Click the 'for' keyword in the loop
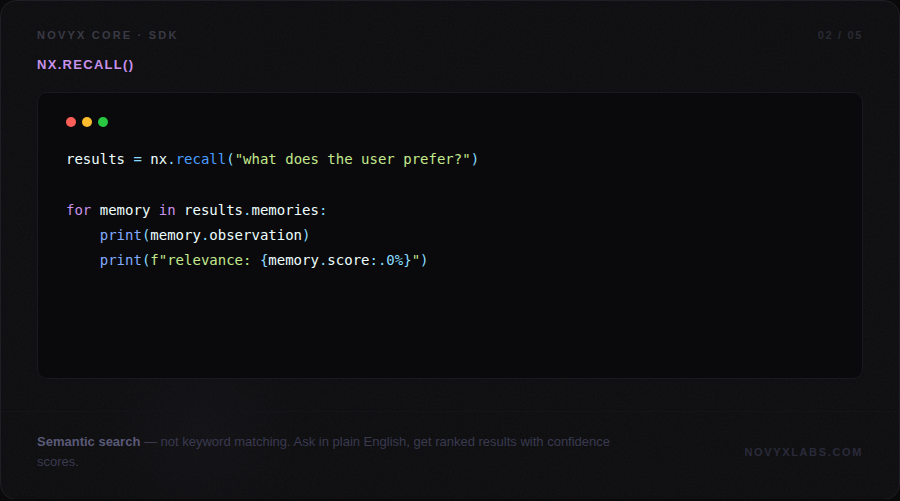900x501 pixels. point(78,210)
